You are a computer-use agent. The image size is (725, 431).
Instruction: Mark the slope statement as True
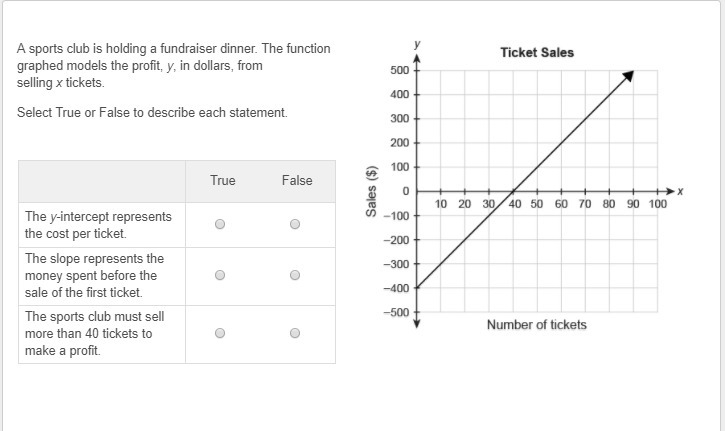(x=220, y=275)
